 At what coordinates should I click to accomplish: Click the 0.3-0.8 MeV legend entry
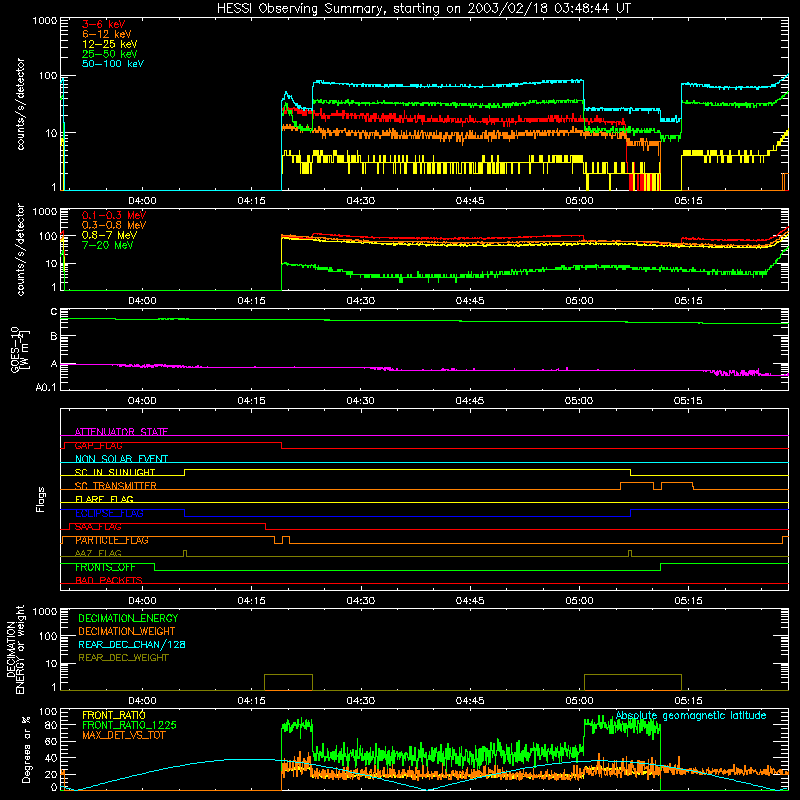tap(114, 226)
